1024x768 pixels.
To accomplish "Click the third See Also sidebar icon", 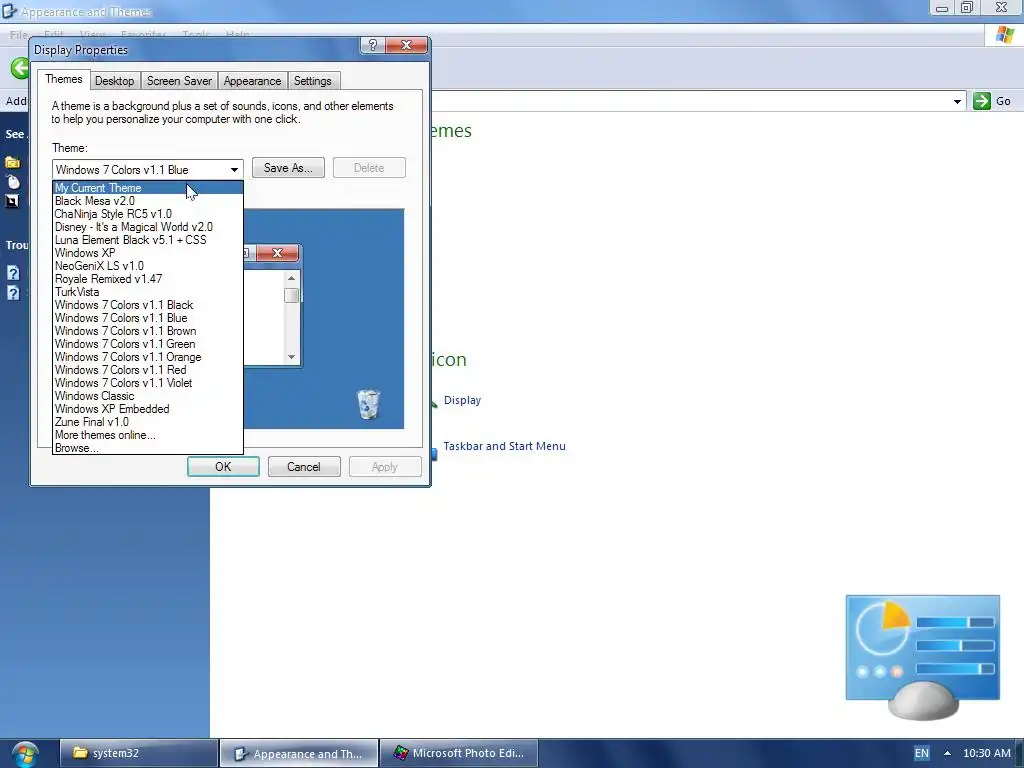I will click(x=12, y=201).
